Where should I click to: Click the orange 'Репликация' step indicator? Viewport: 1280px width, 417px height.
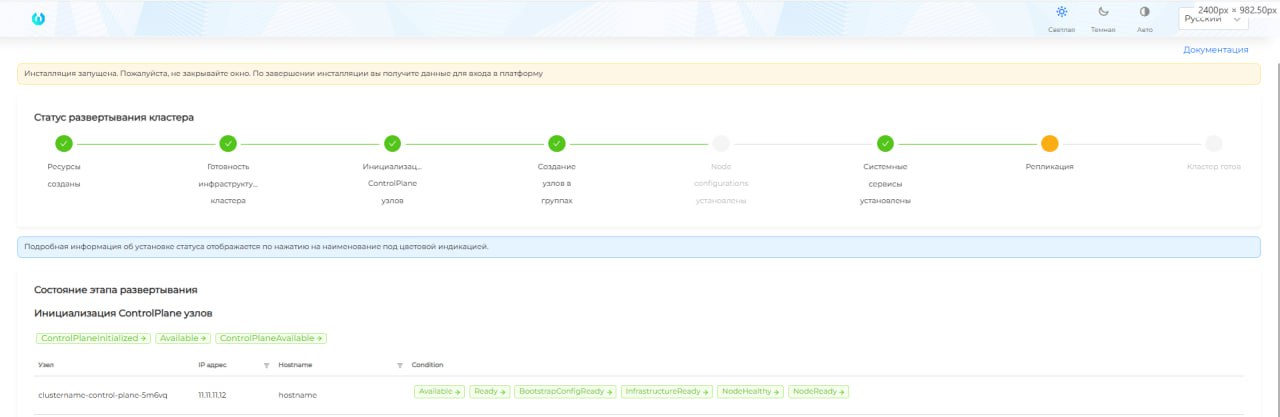tap(1049, 143)
